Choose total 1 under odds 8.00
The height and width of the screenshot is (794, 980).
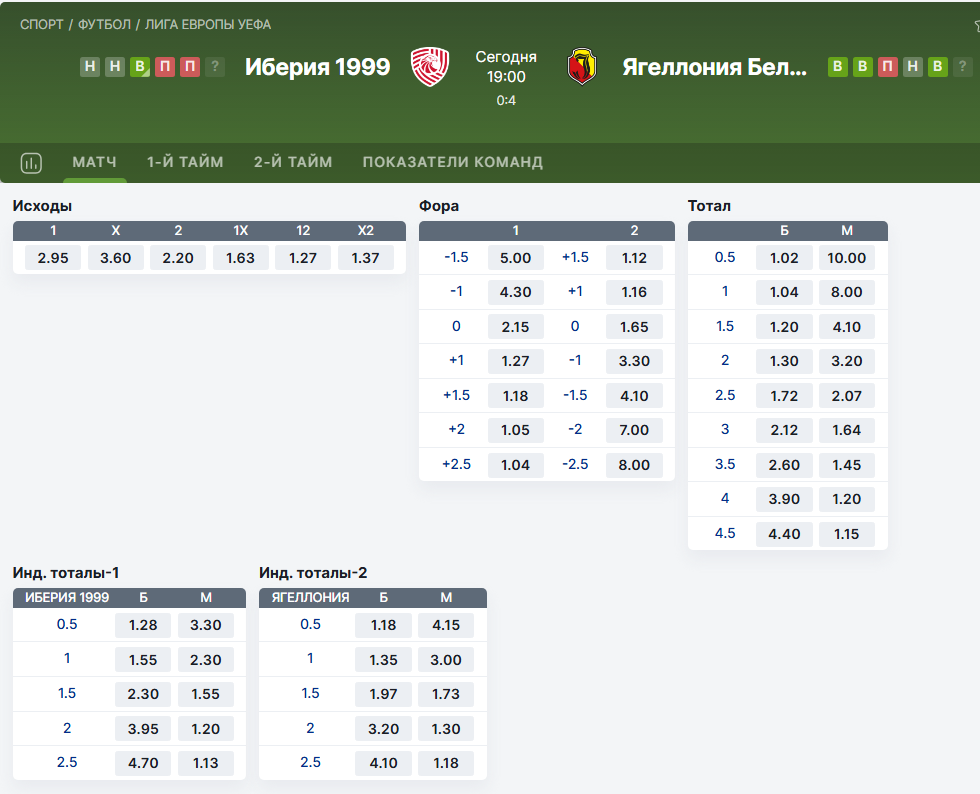[847, 292]
